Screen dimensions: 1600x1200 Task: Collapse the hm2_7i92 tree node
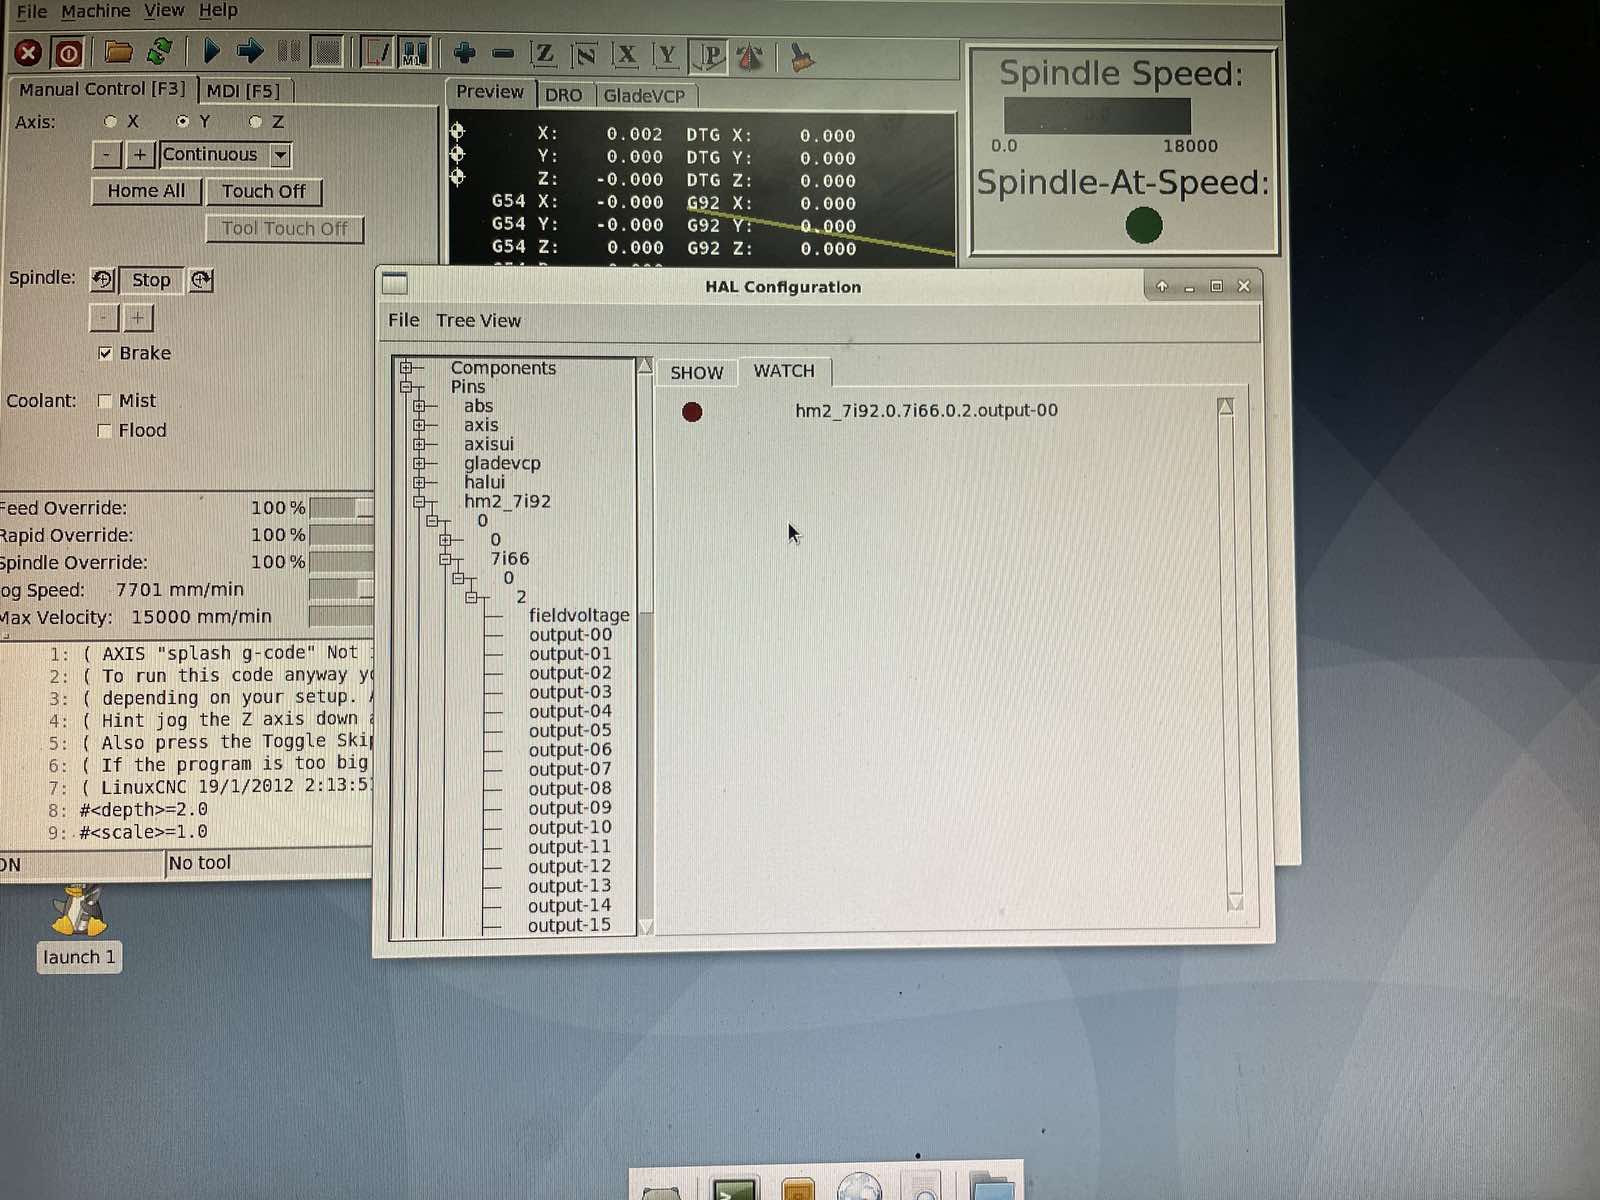point(420,501)
